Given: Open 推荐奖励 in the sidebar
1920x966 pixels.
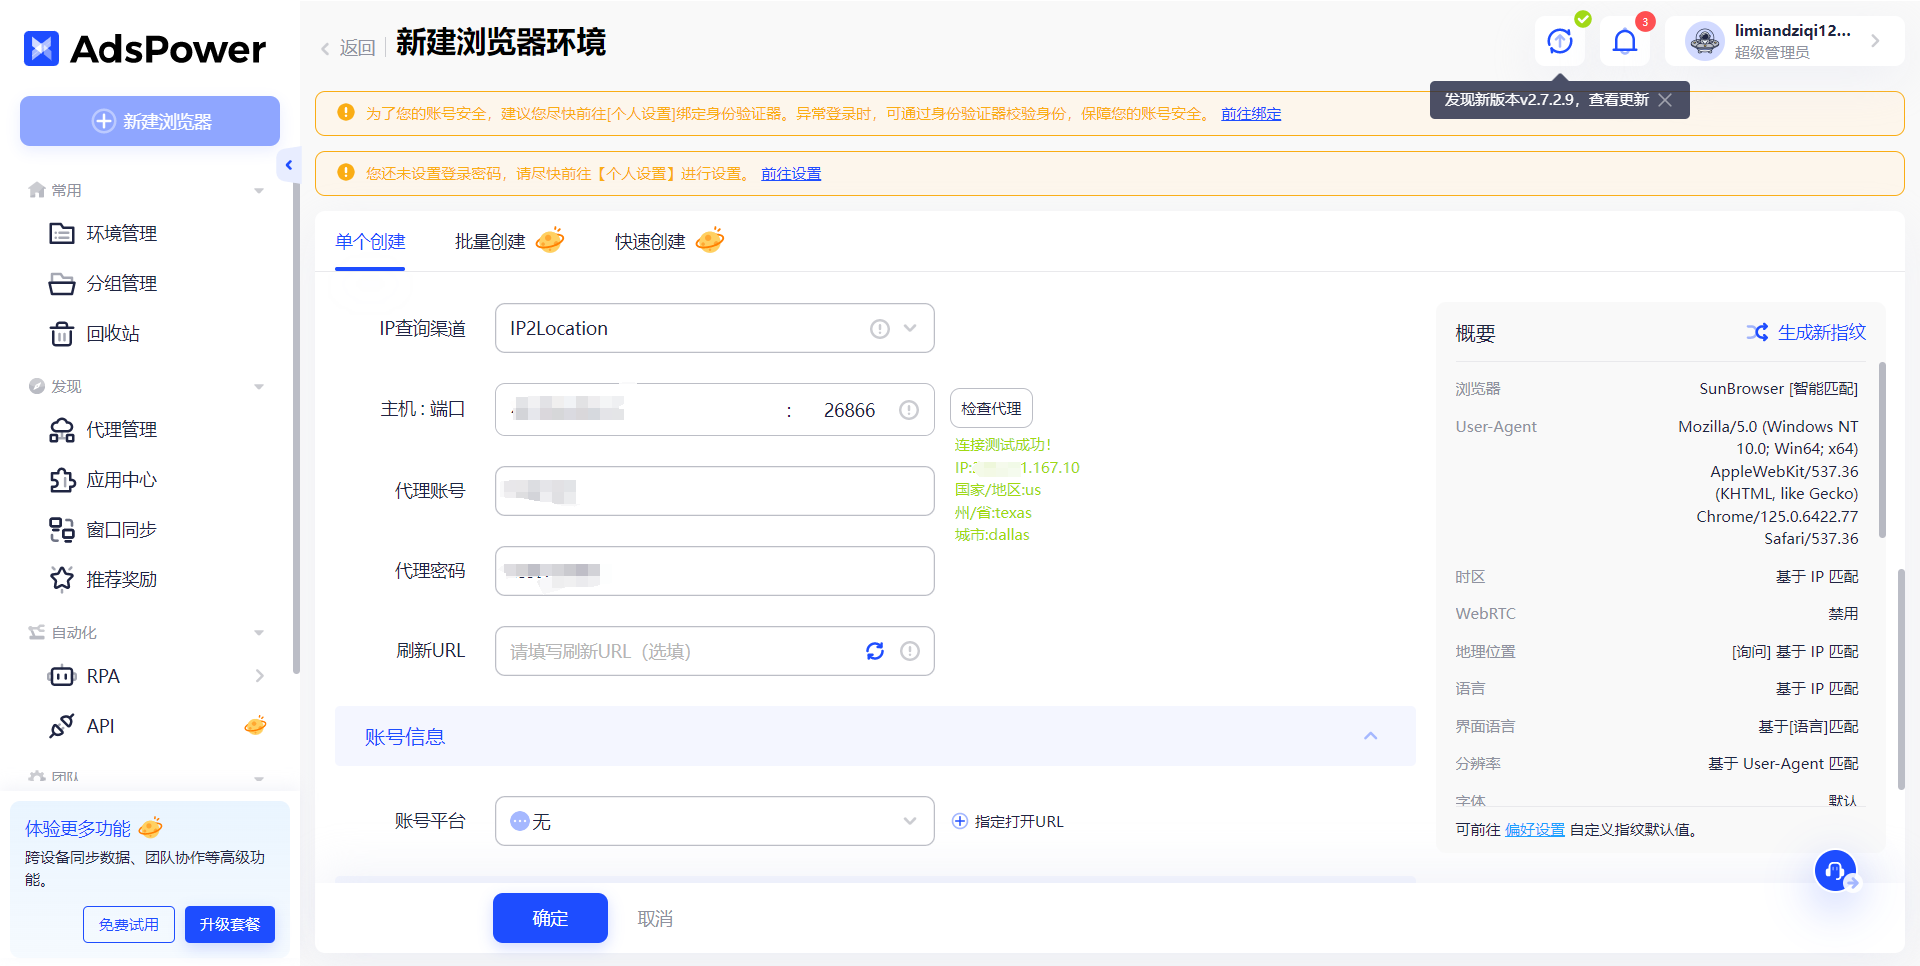Looking at the screenshot, I should (120, 578).
